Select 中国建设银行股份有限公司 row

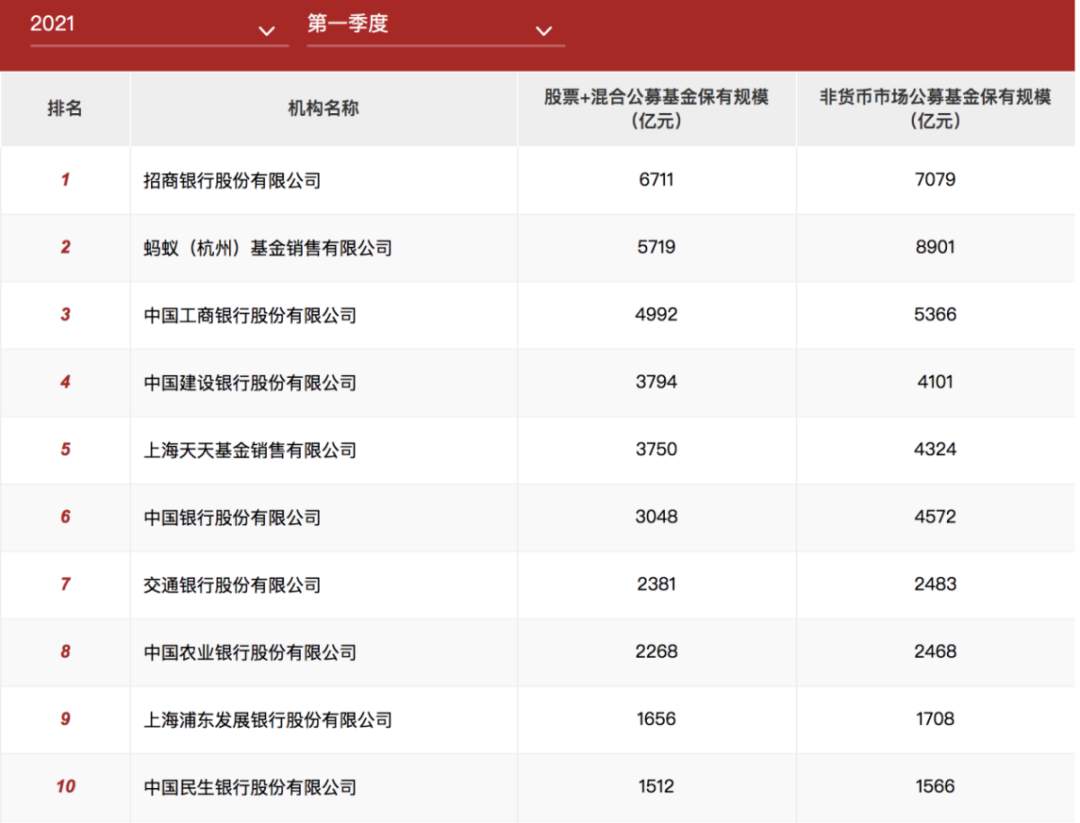(x=537, y=382)
